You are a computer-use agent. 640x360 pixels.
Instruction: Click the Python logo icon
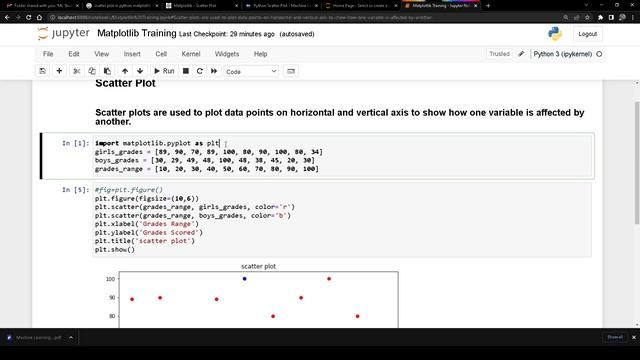click(555, 33)
